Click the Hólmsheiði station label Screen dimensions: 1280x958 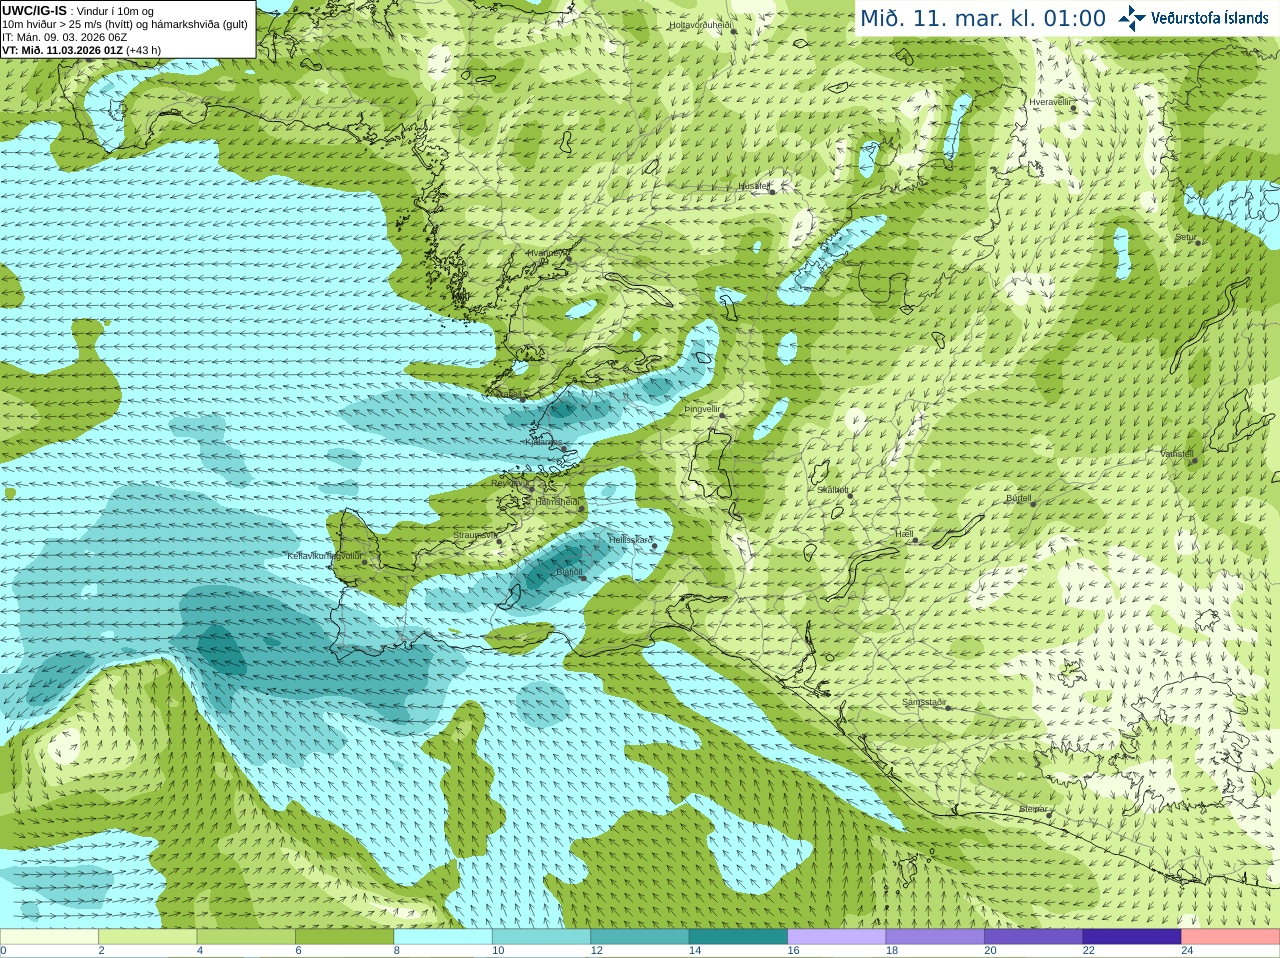pyautogui.click(x=558, y=502)
